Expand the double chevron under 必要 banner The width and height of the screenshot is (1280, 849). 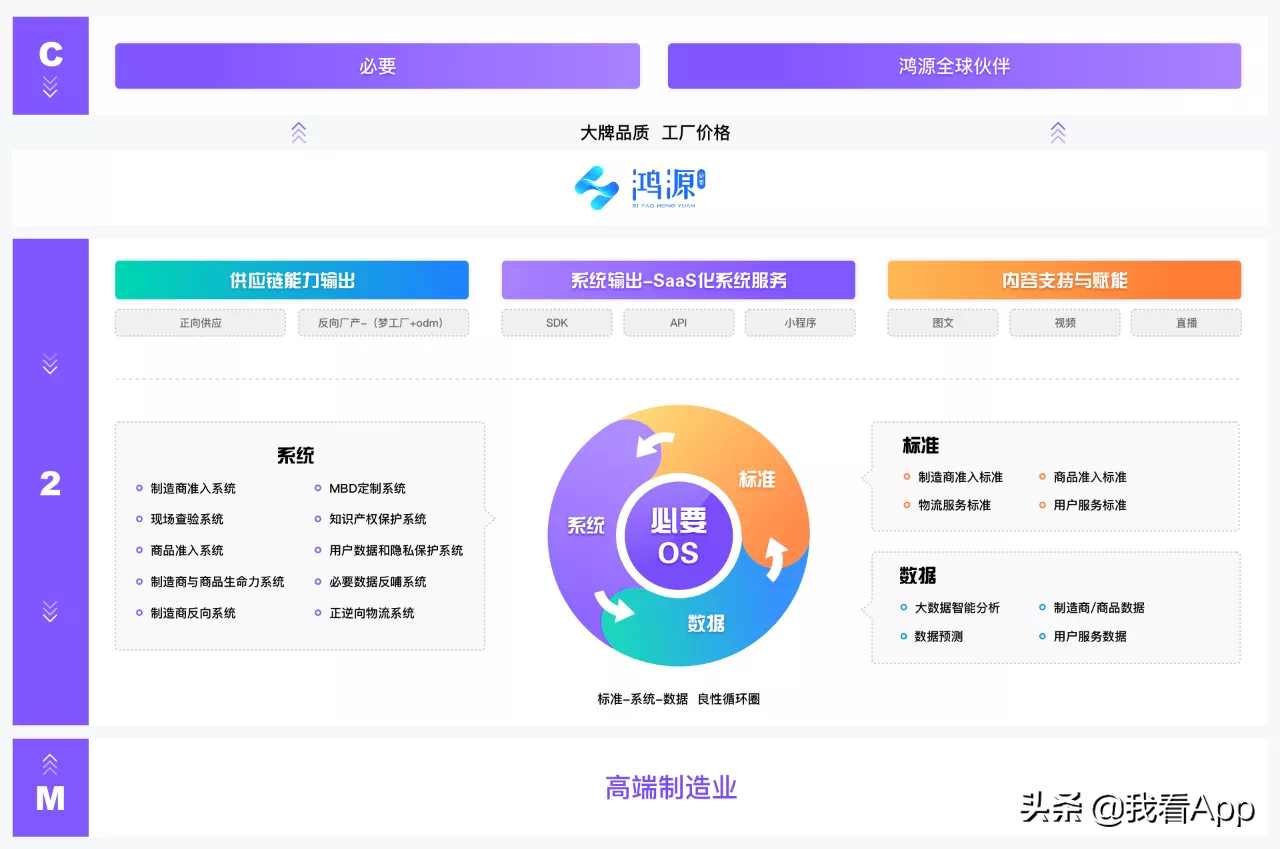pos(299,130)
